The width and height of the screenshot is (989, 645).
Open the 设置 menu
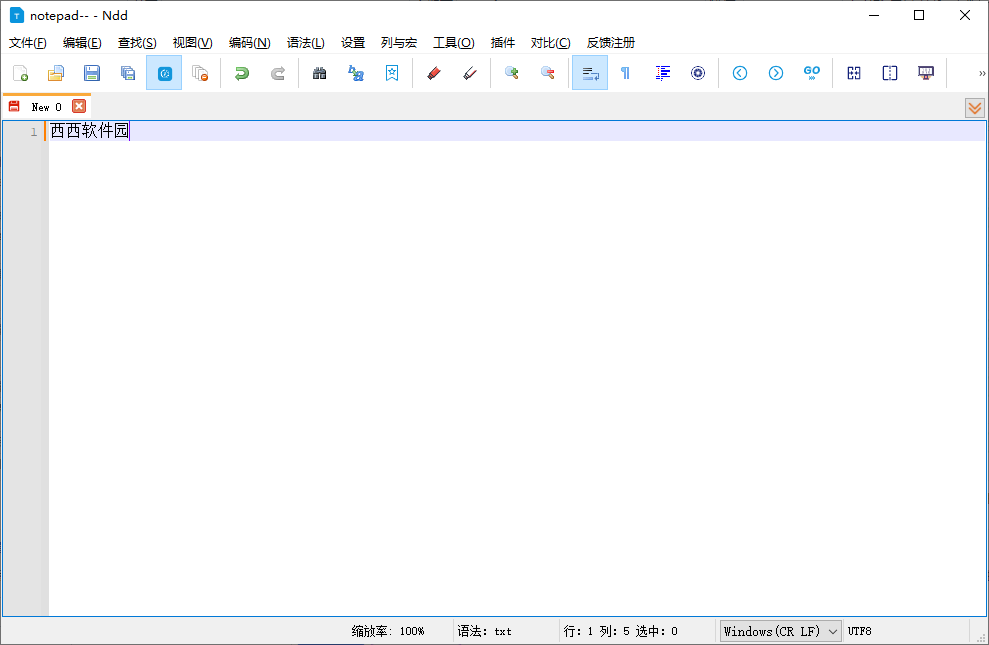[353, 43]
